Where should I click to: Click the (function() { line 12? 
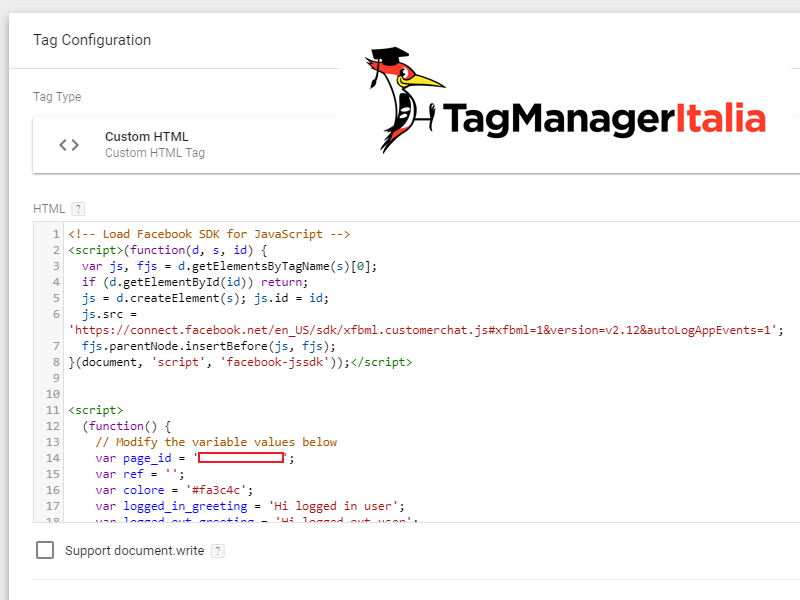127,426
